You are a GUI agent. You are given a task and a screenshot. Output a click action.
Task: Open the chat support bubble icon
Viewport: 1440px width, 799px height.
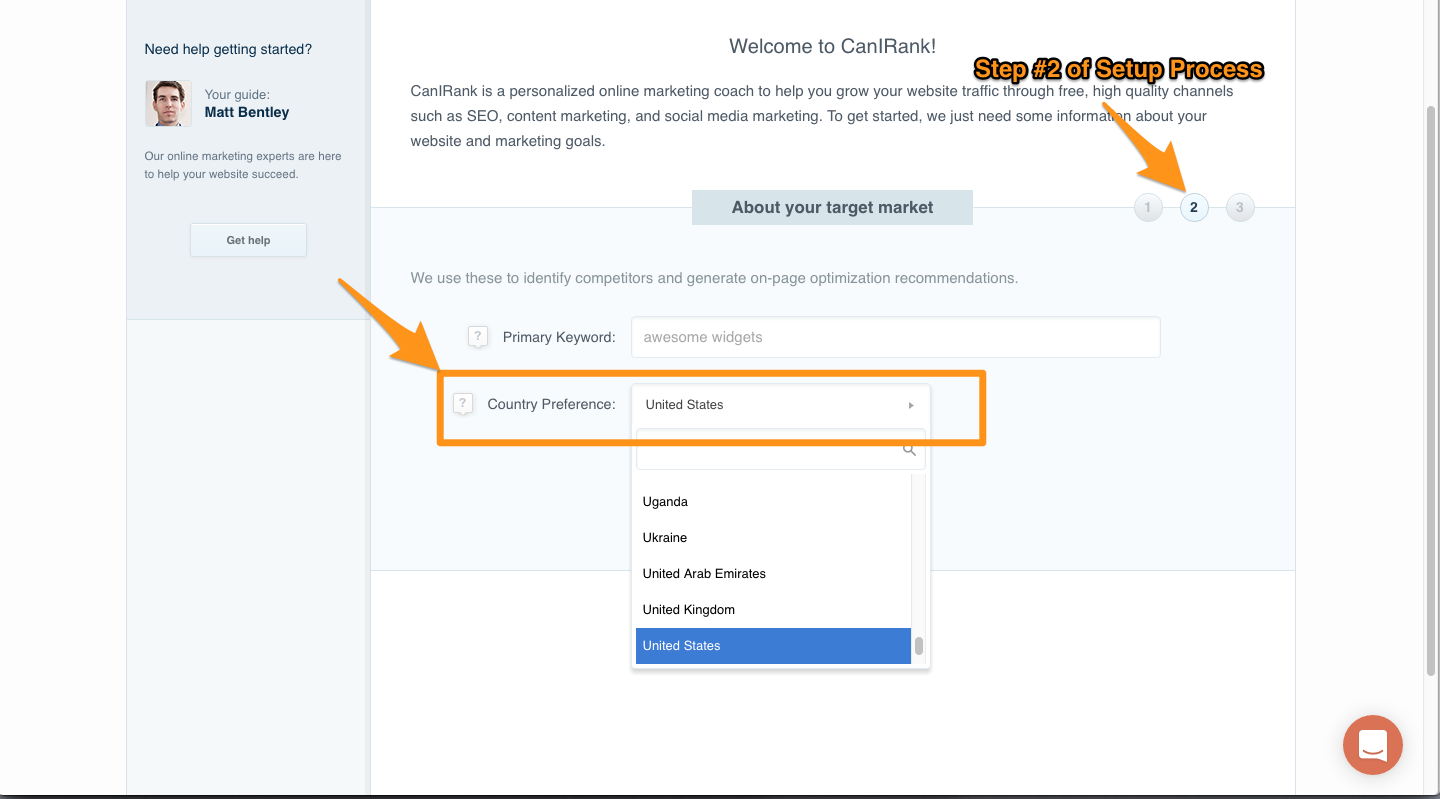click(x=1373, y=745)
